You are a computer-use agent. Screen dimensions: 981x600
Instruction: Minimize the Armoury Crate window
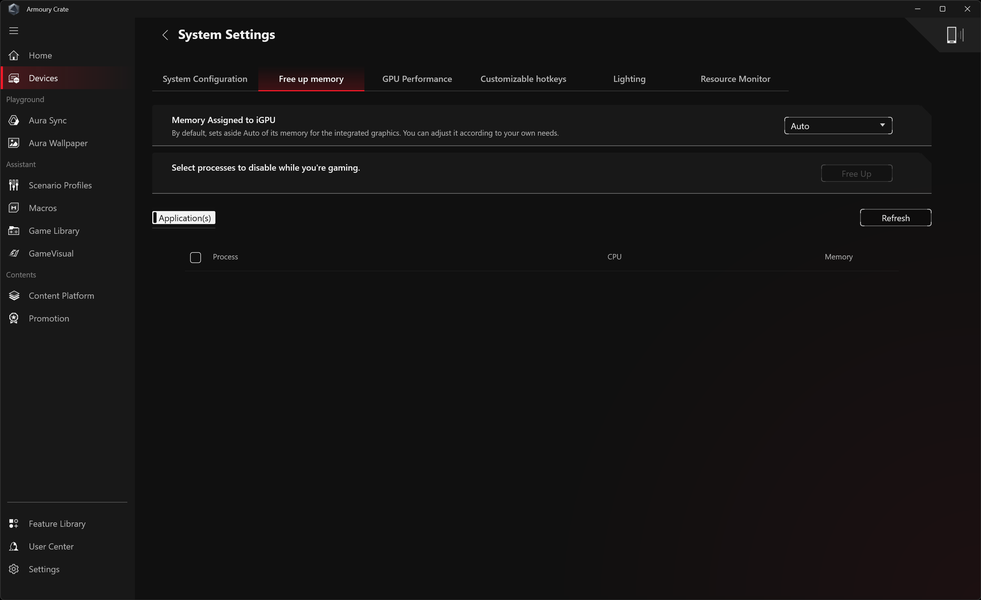coord(917,9)
